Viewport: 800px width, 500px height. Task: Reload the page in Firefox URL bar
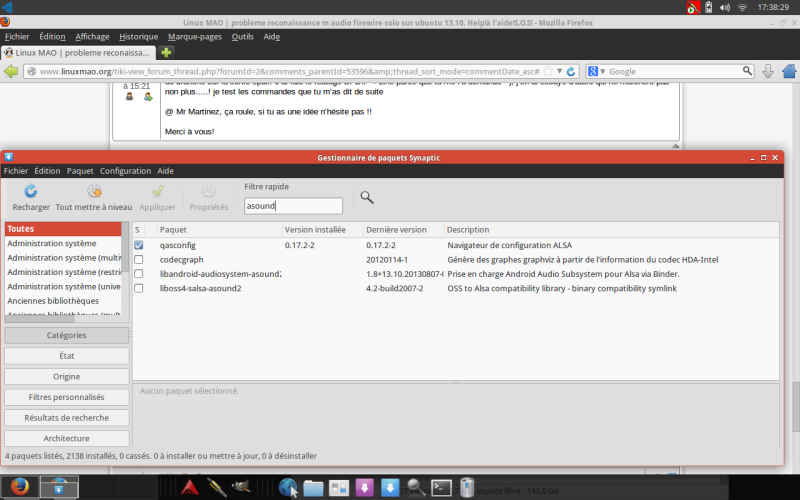pos(571,71)
